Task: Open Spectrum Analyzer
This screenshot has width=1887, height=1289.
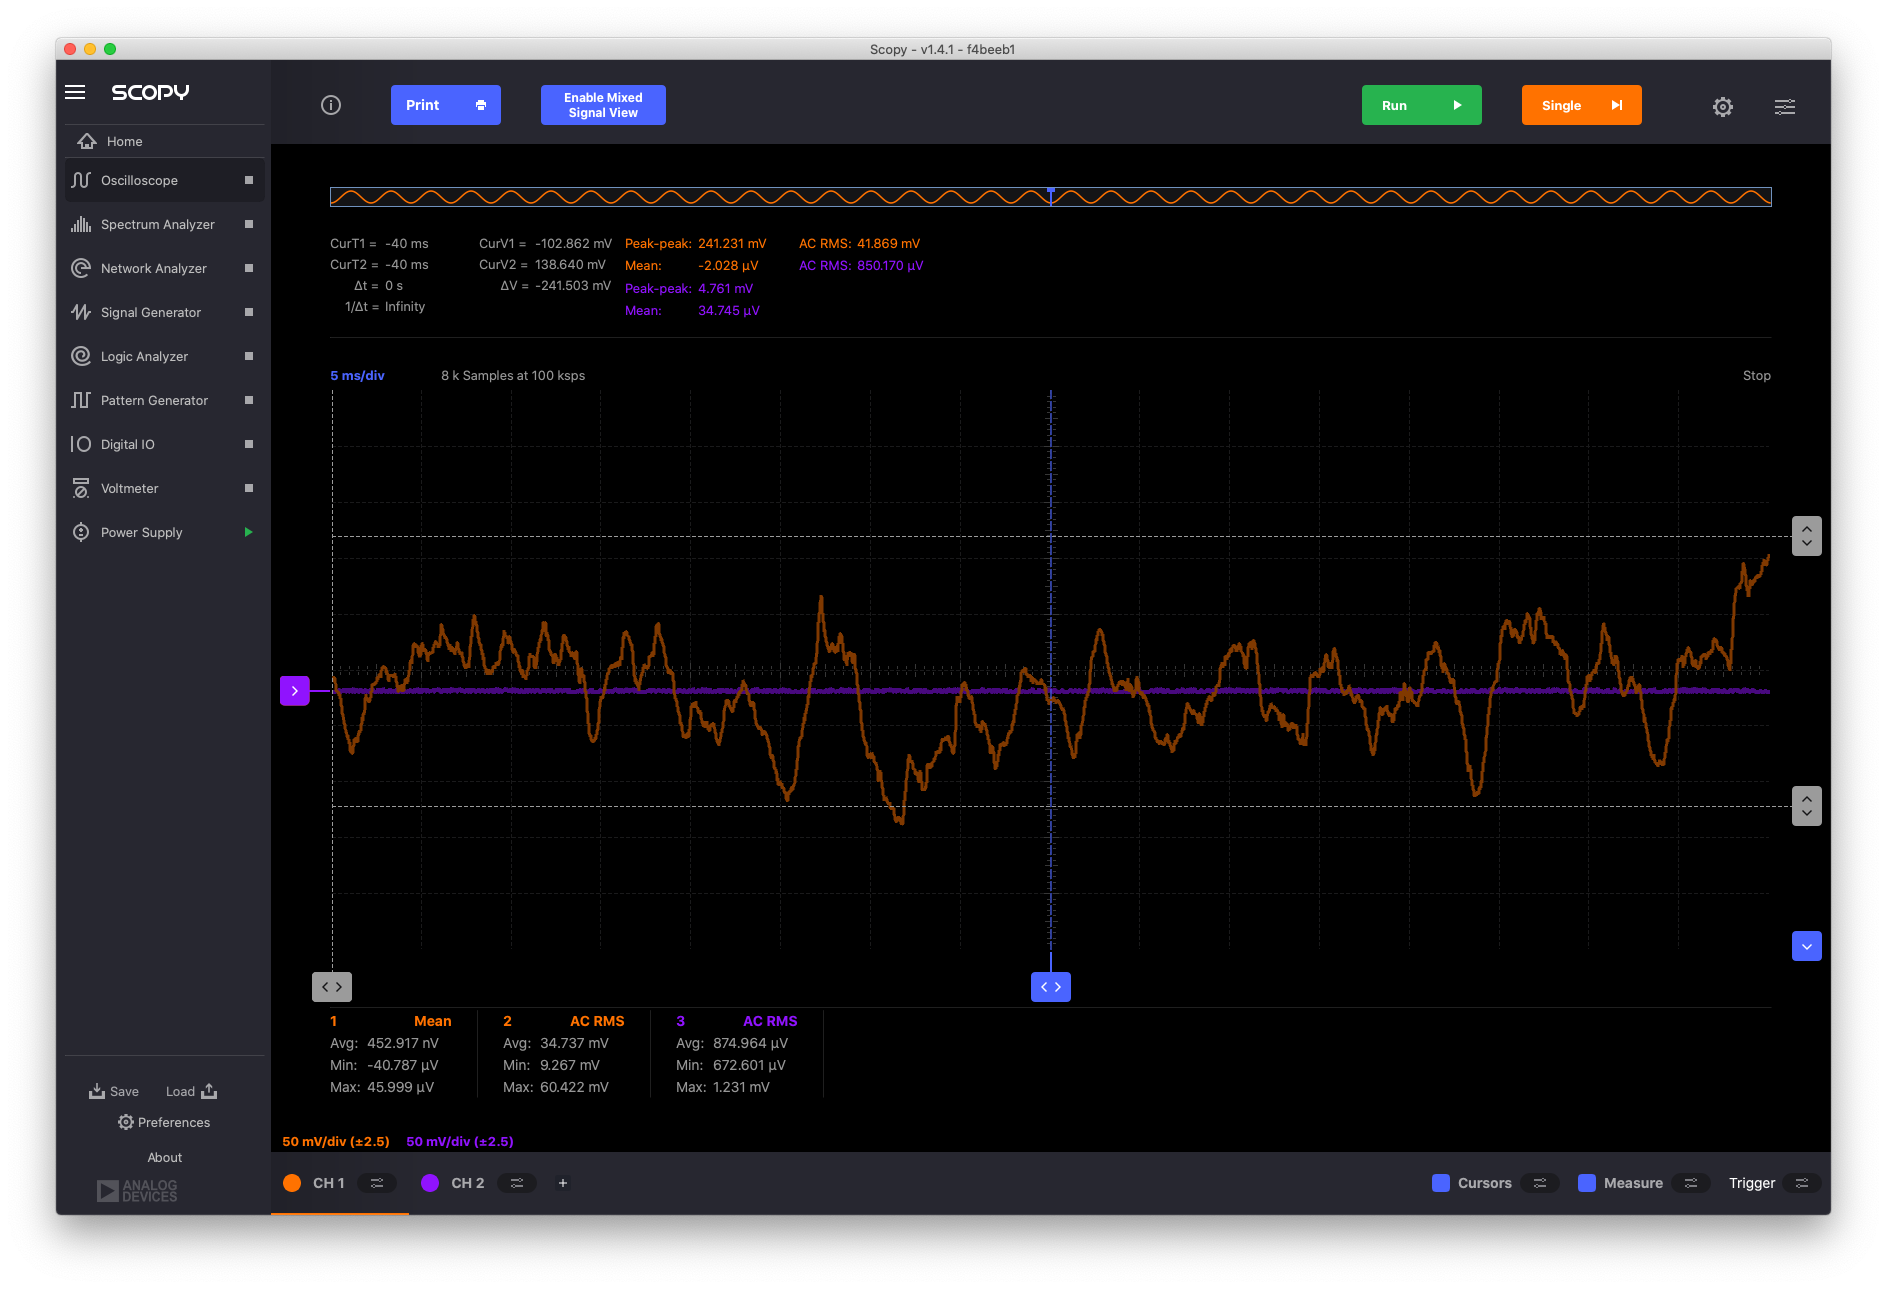Action: pyautogui.click(x=165, y=224)
